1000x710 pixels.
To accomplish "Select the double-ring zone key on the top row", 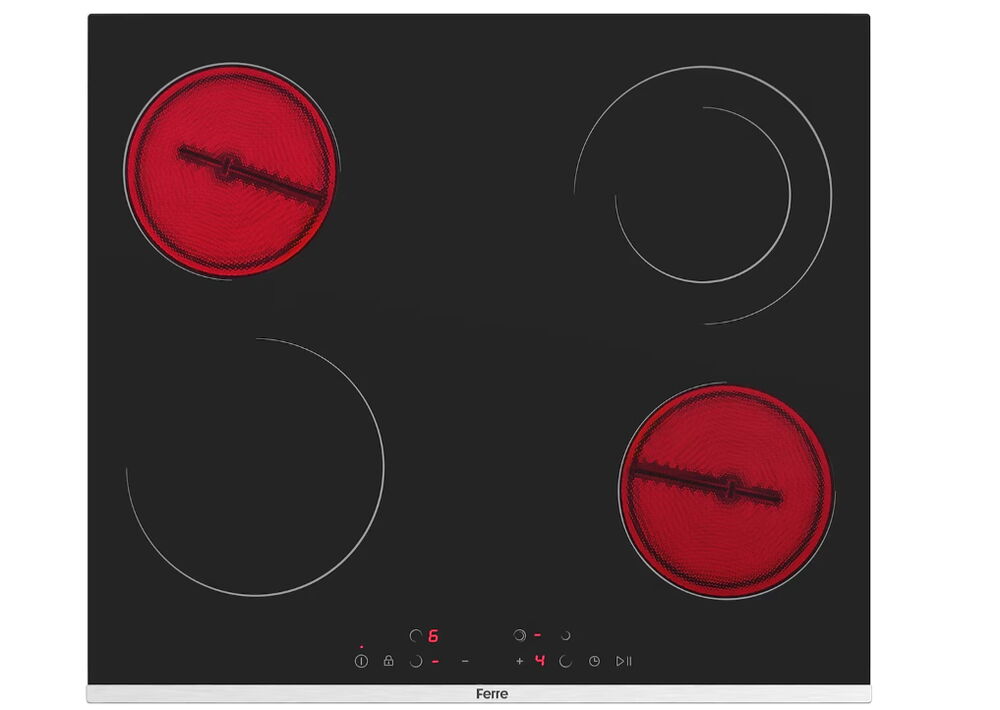I will coord(520,635).
